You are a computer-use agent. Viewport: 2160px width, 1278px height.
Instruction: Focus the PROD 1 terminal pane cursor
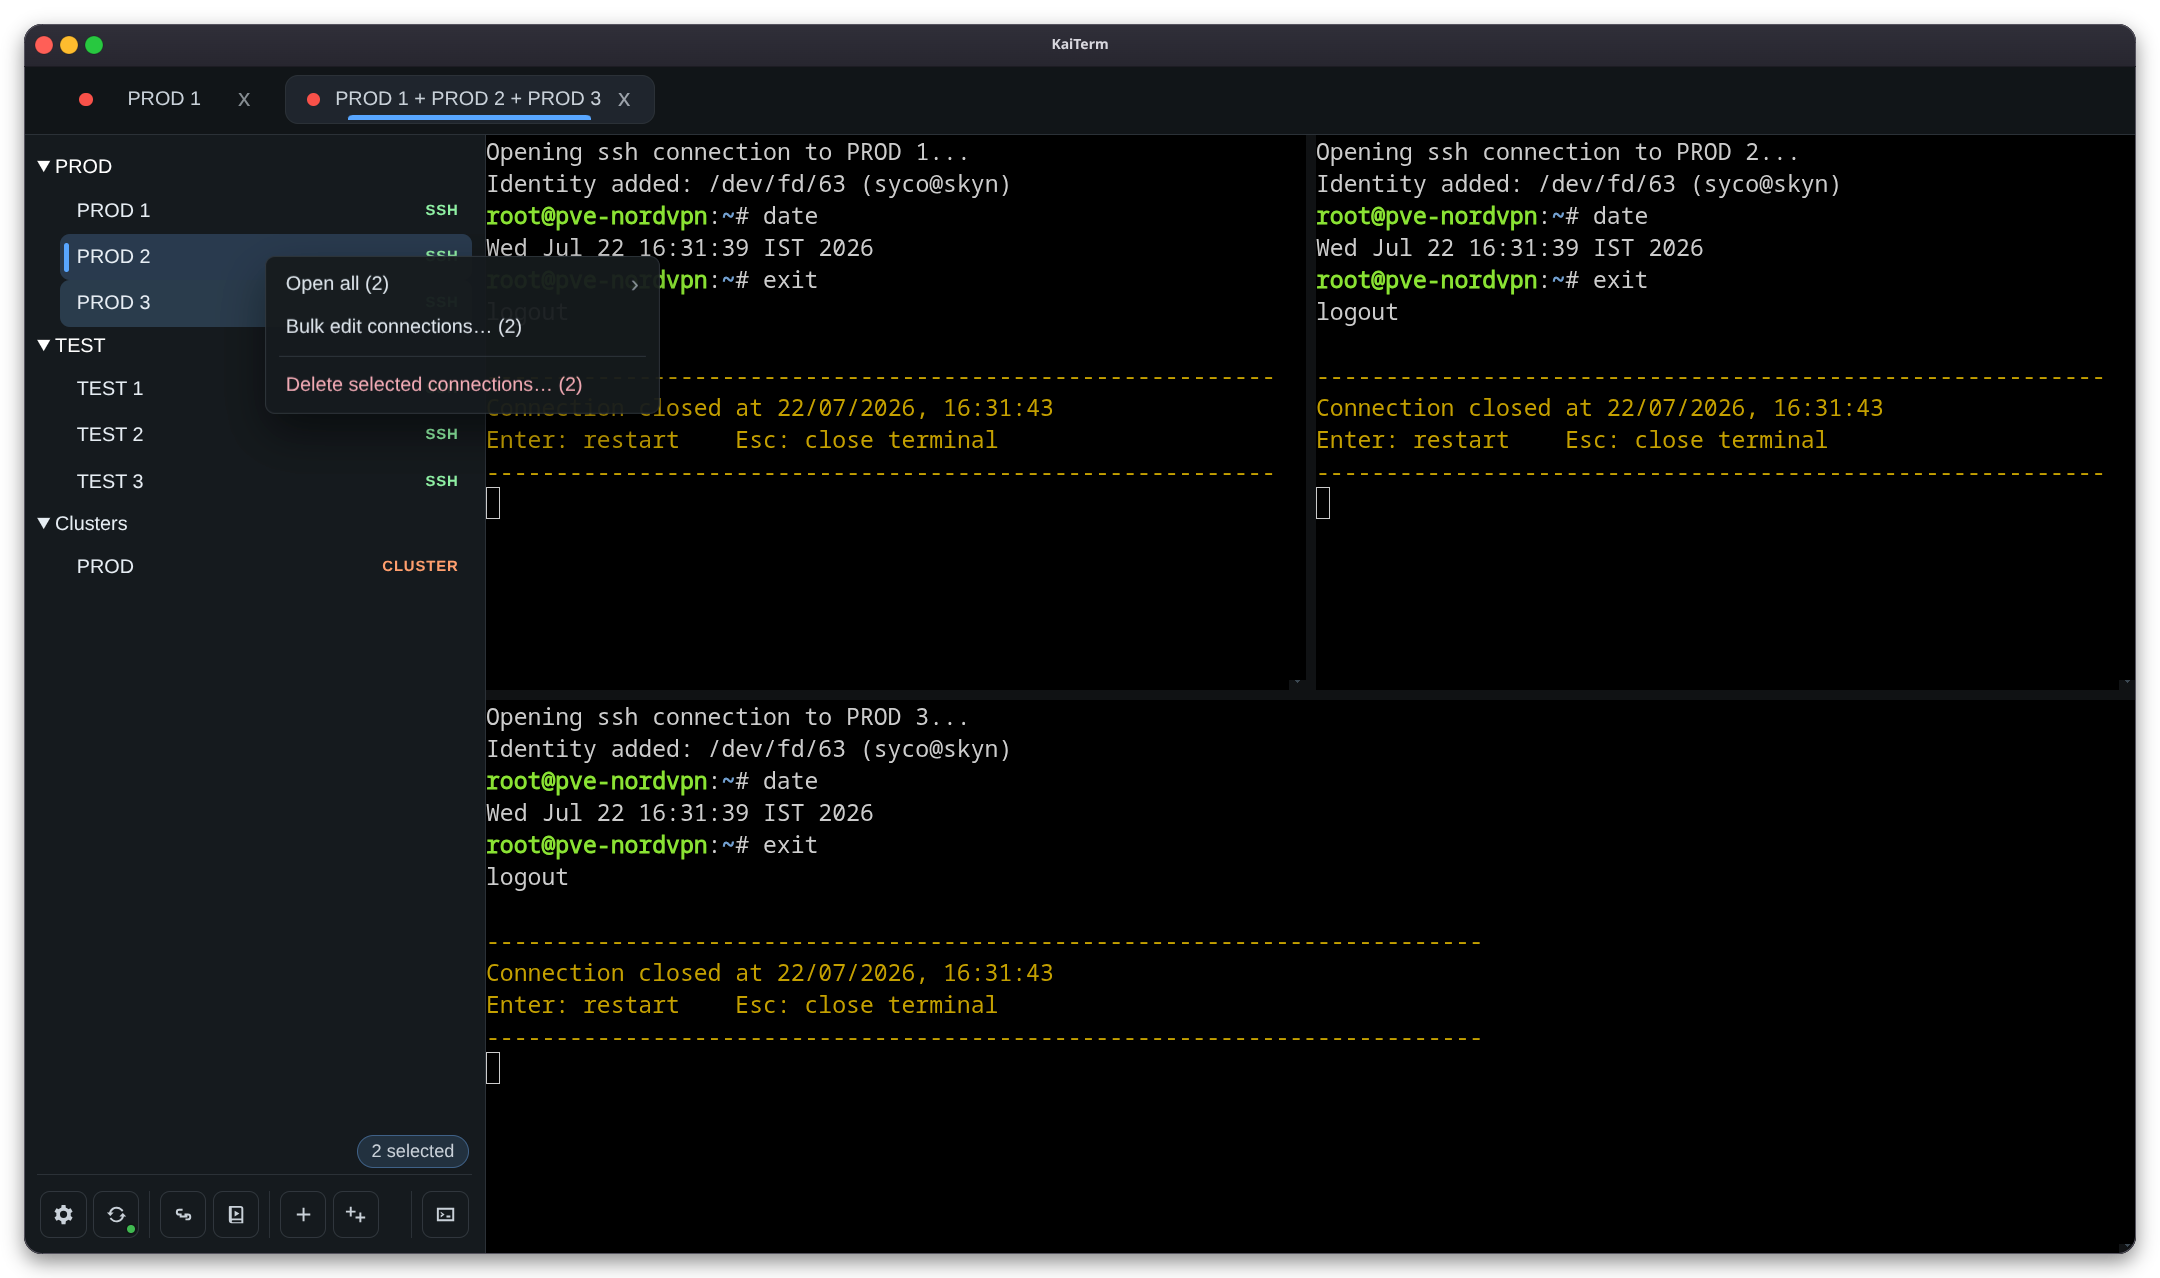tap(493, 503)
